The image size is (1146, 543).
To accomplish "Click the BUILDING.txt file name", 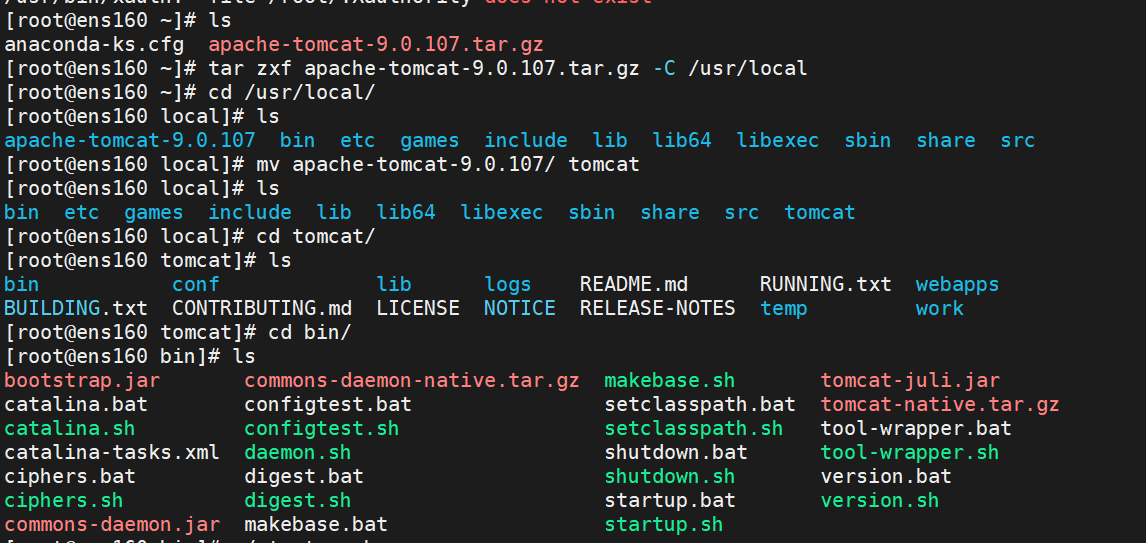I will pos(75,308).
